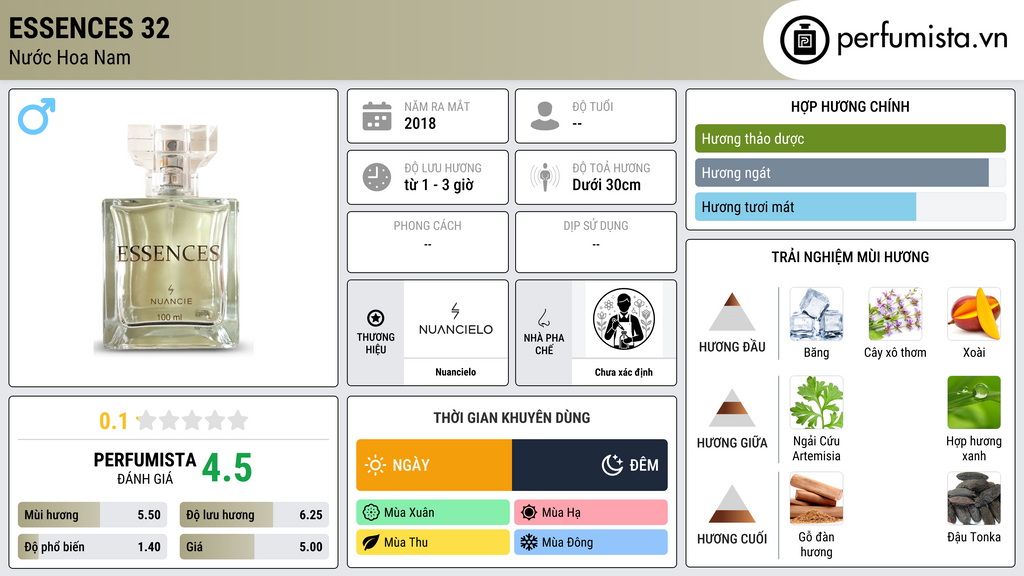
Task: Click the launch year value 2018
Action: 420,123
